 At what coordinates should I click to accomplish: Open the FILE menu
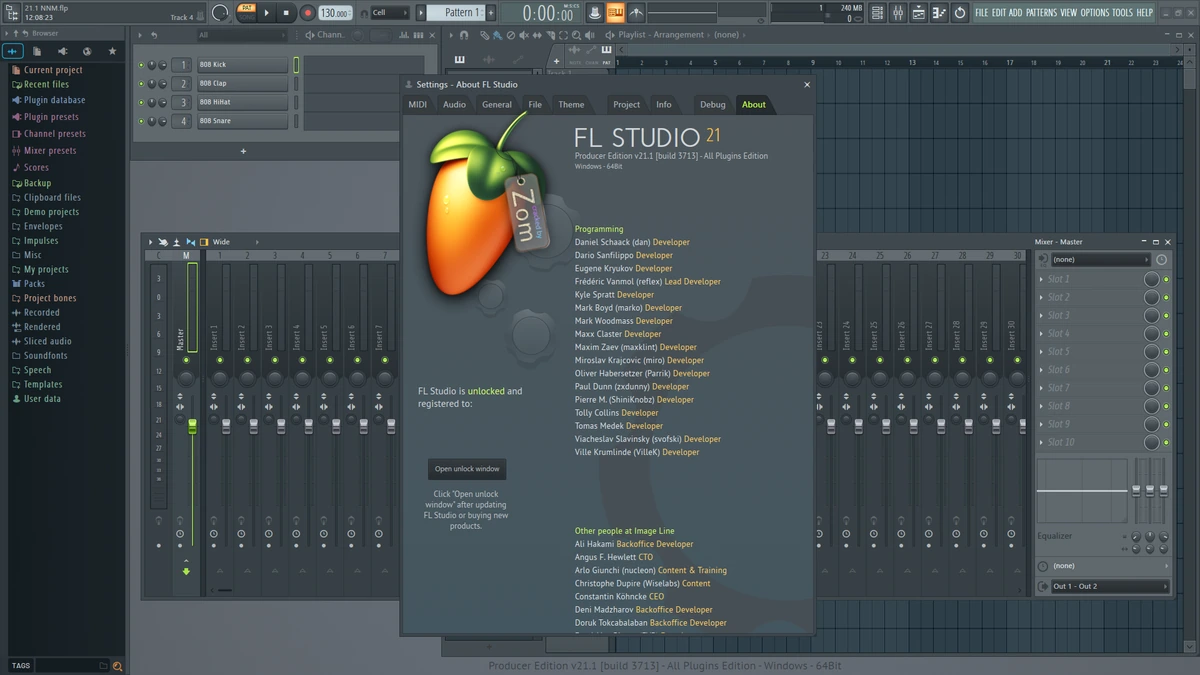(x=981, y=13)
